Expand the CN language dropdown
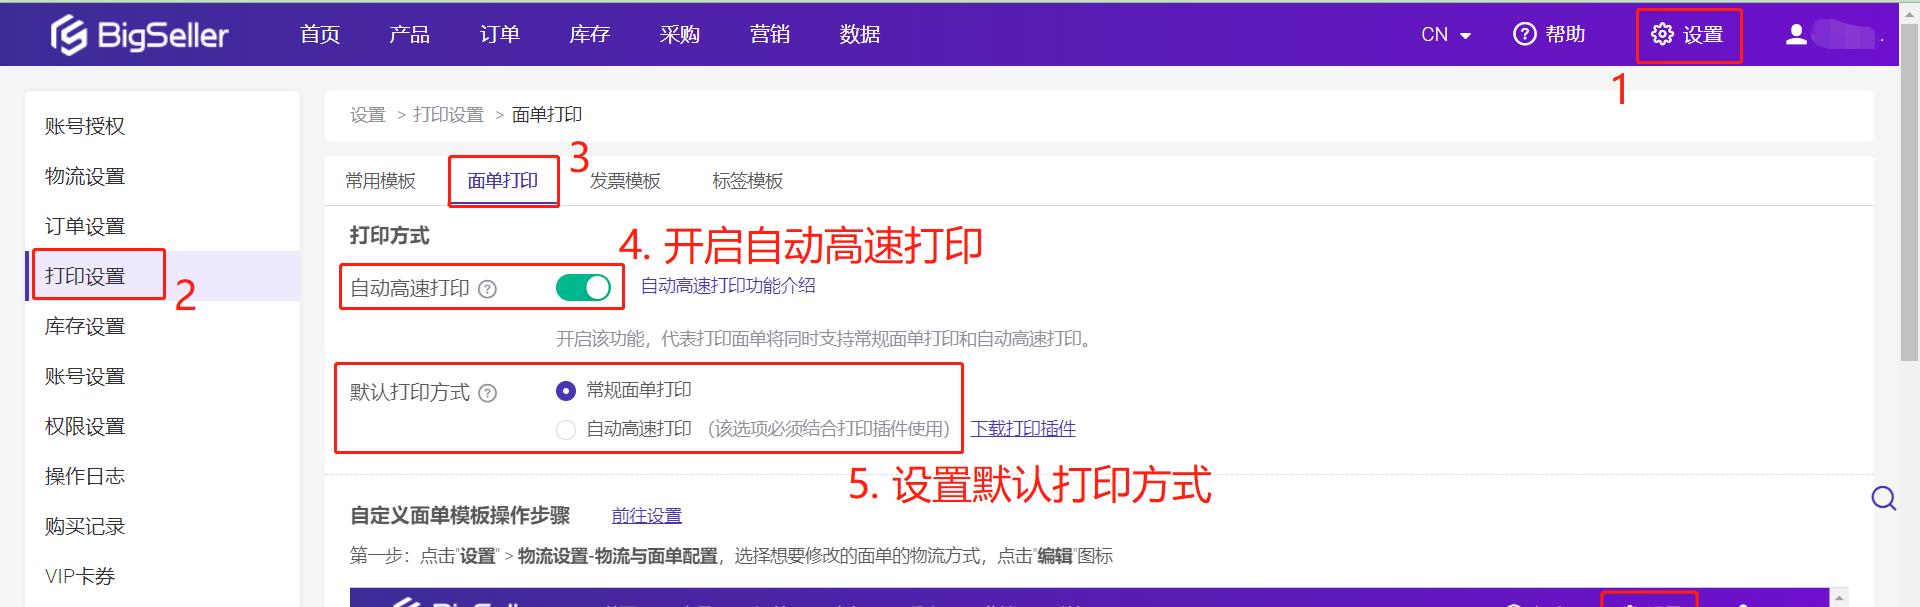 (x=1446, y=35)
